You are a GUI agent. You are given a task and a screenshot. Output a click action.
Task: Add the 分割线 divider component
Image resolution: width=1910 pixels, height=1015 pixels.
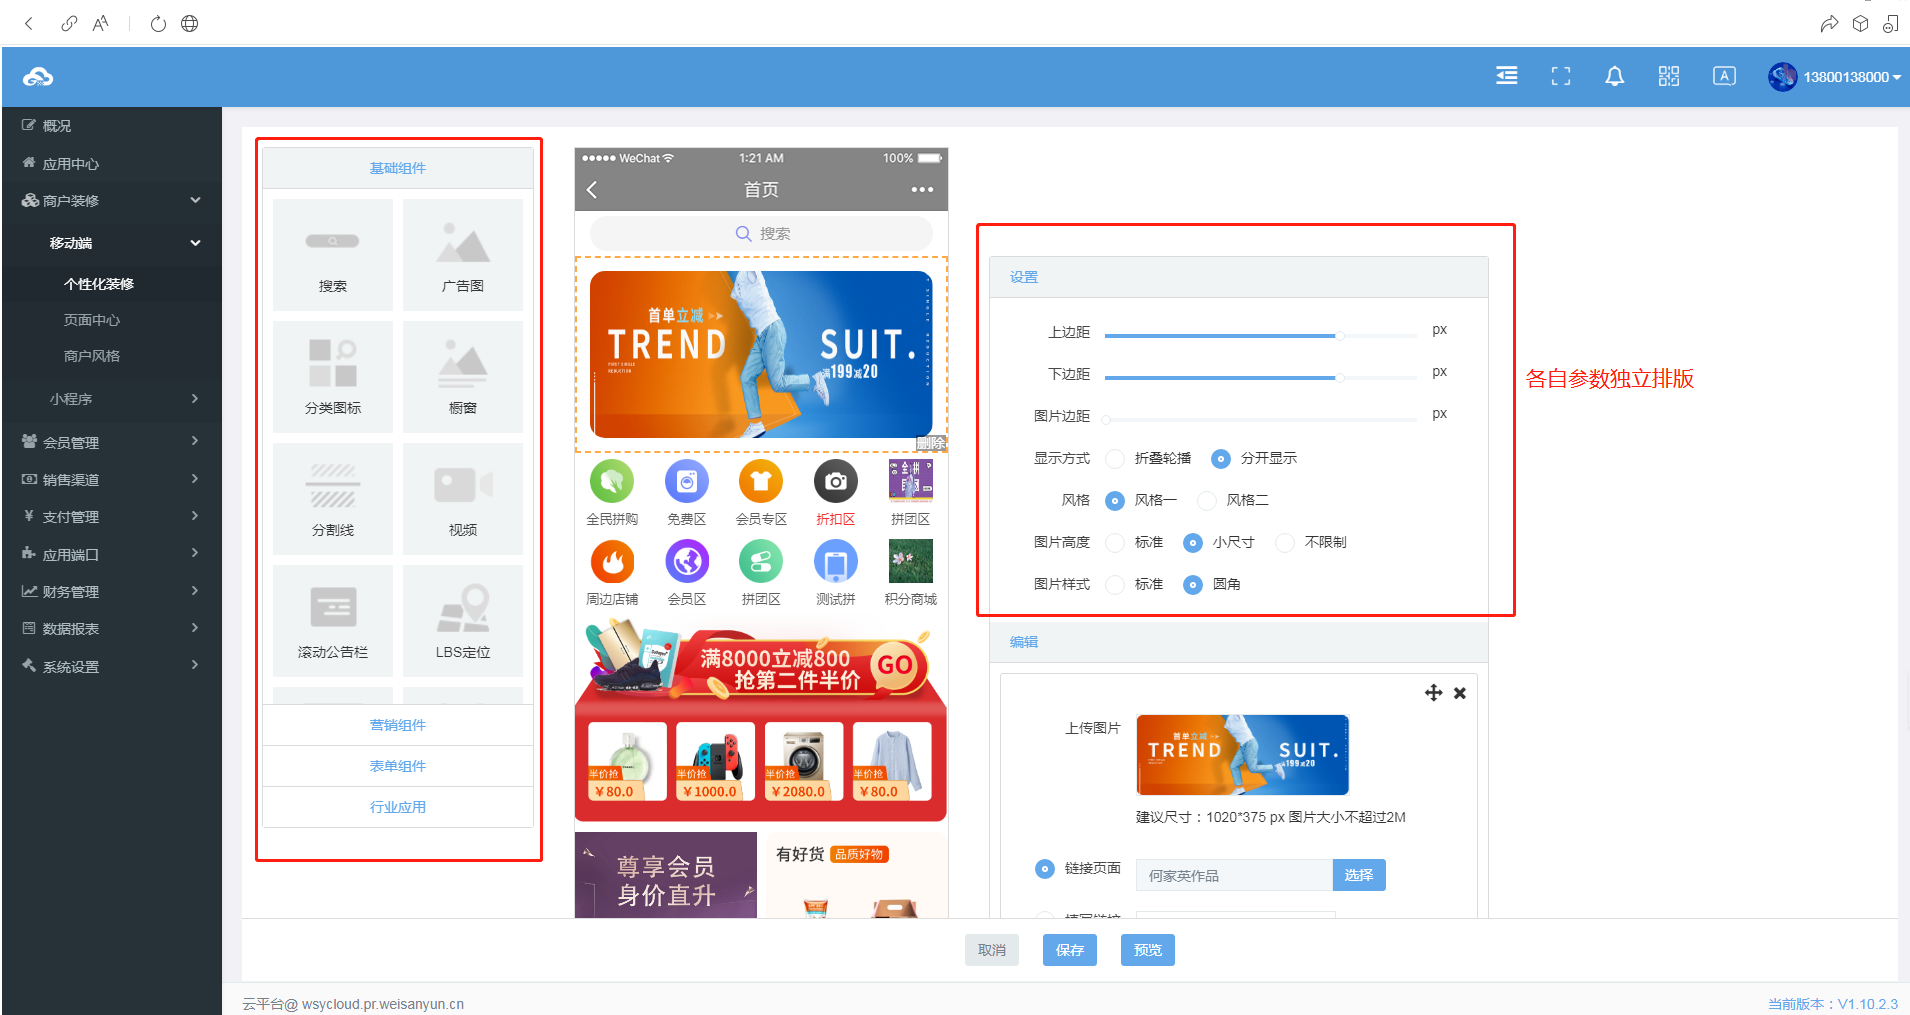tap(333, 499)
